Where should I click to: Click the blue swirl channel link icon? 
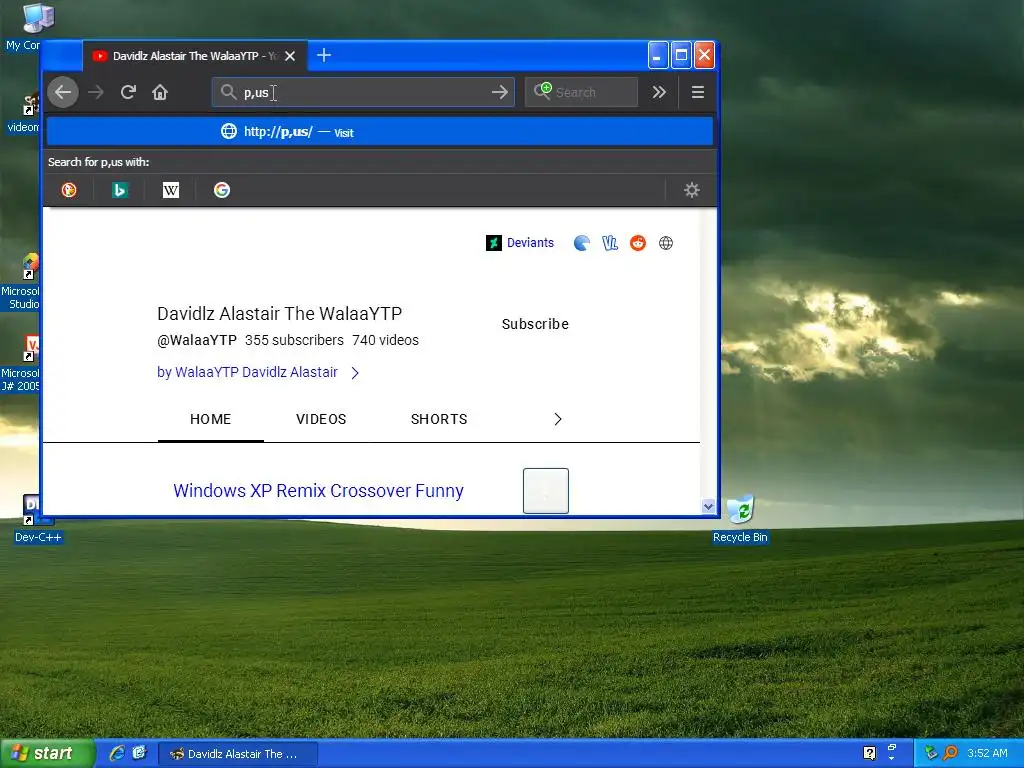pyautogui.click(x=581, y=243)
